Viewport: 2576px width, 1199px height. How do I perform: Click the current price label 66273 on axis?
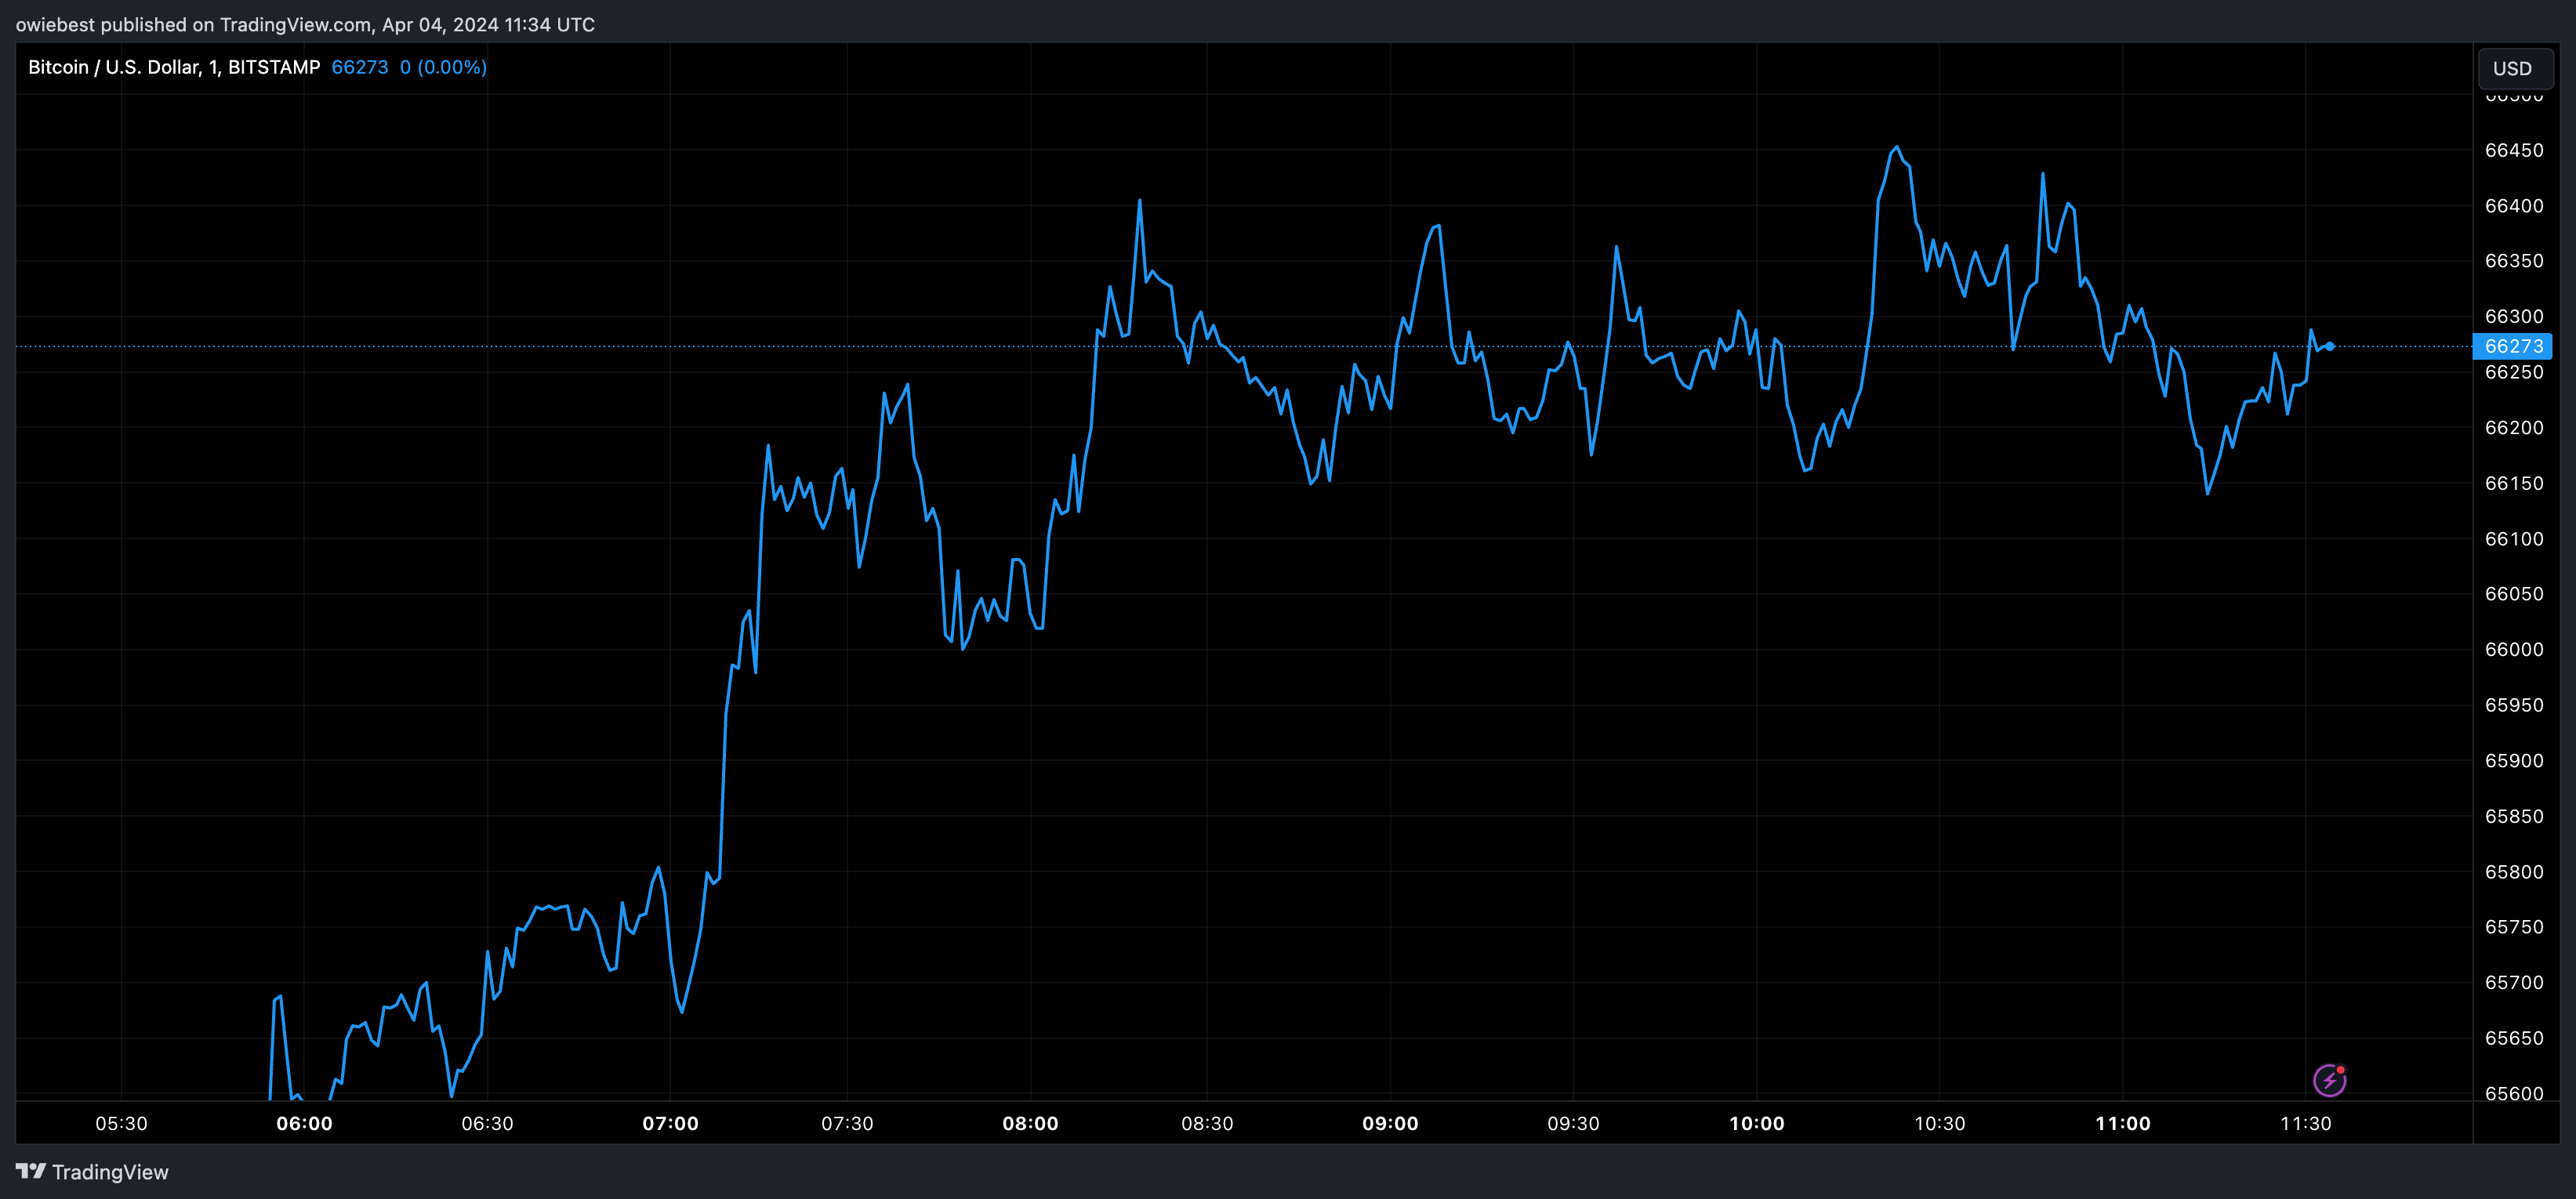pyautogui.click(x=2512, y=346)
